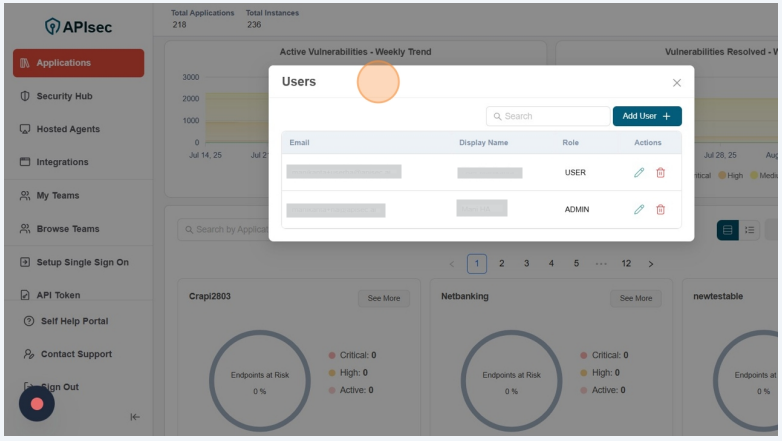Click the Hosted Agents monitor icon
Image resolution: width=782 pixels, height=441 pixels.
pos(24,129)
